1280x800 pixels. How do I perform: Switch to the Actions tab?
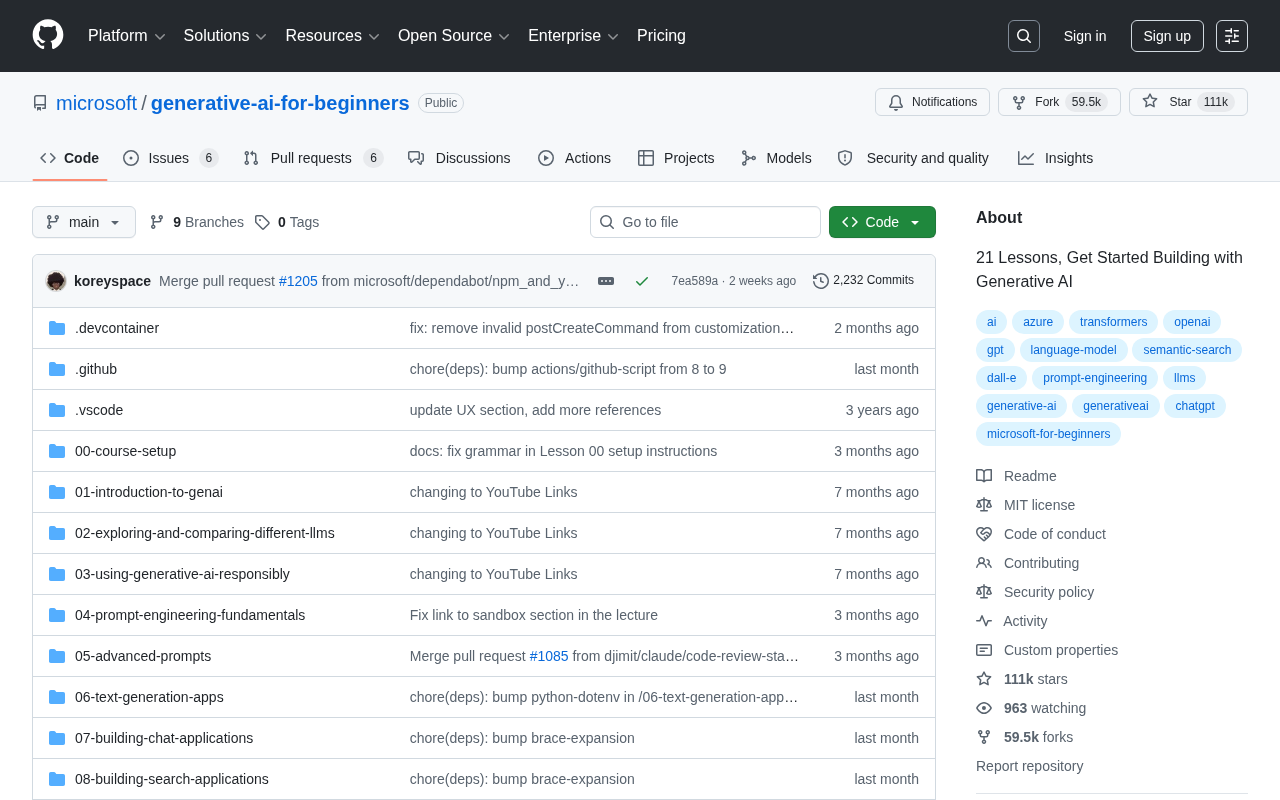(x=574, y=158)
